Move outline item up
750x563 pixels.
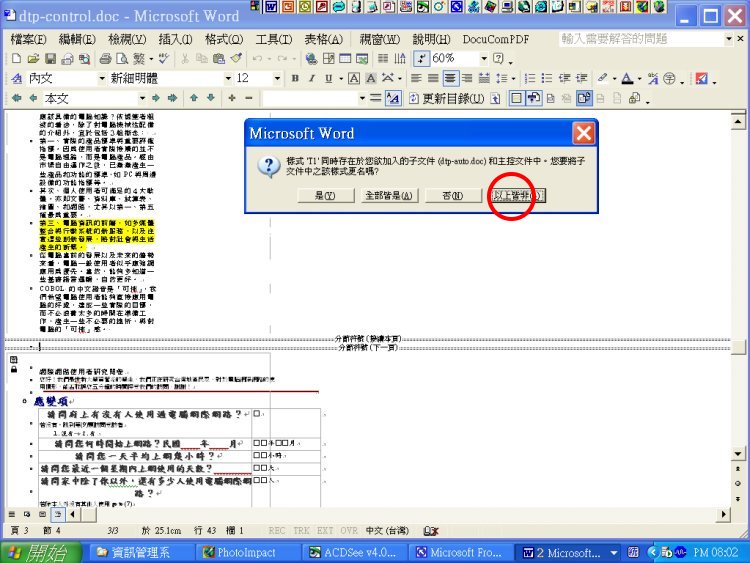pyautogui.click(x=194, y=98)
